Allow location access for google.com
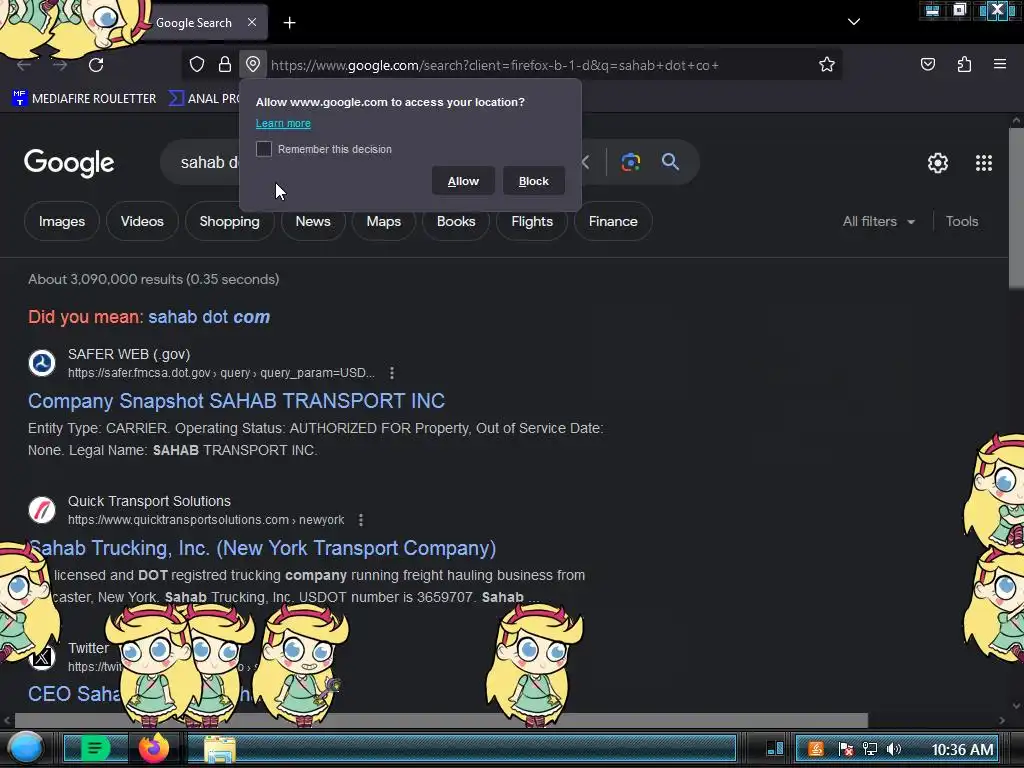Image resolution: width=1024 pixels, height=768 pixels. pos(463,181)
